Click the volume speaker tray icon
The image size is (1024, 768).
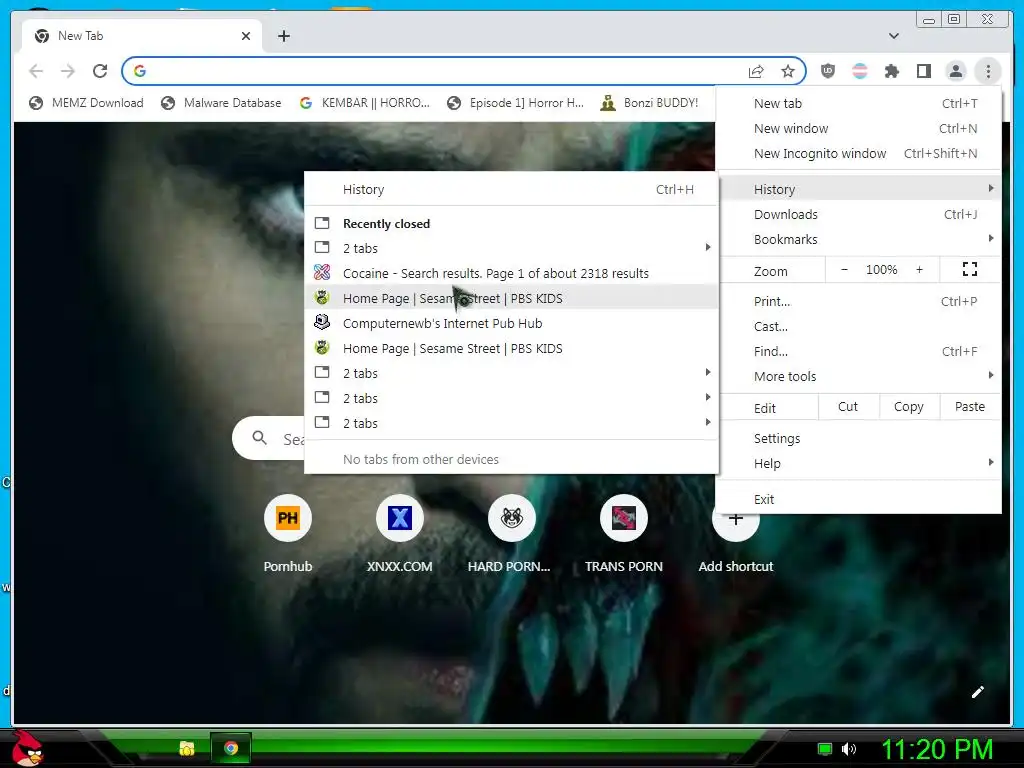pyautogui.click(x=849, y=749)
